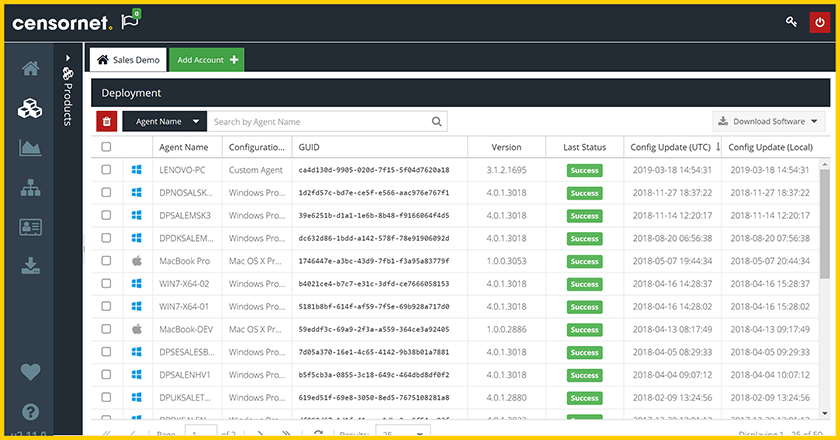Tick the checkbox for DPNOSALSK row
Viewport: 840px width, 440px height.
click(106, 192)
